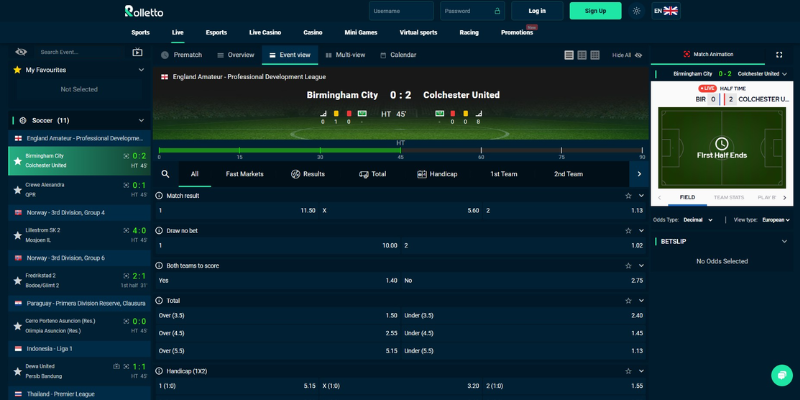
Task: Open the EN language selector flag
Action: click(666, 11)
